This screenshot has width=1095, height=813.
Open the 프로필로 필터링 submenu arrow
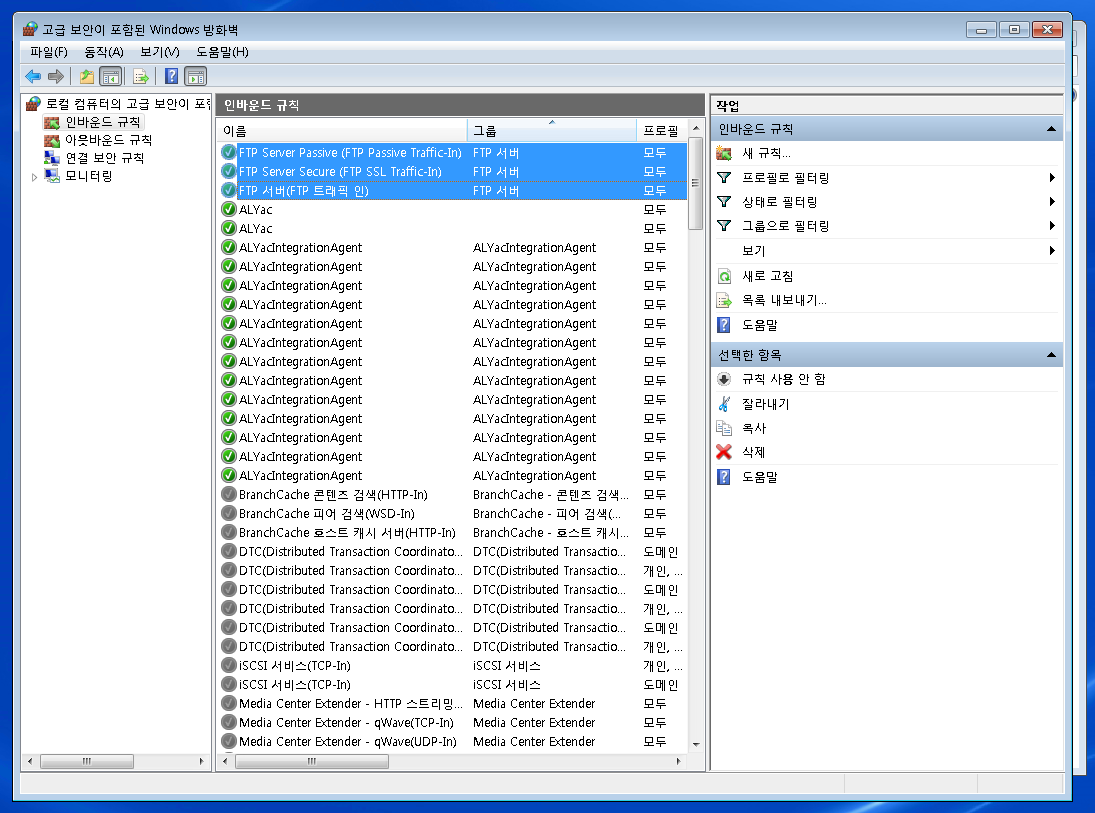(1052, 177)
